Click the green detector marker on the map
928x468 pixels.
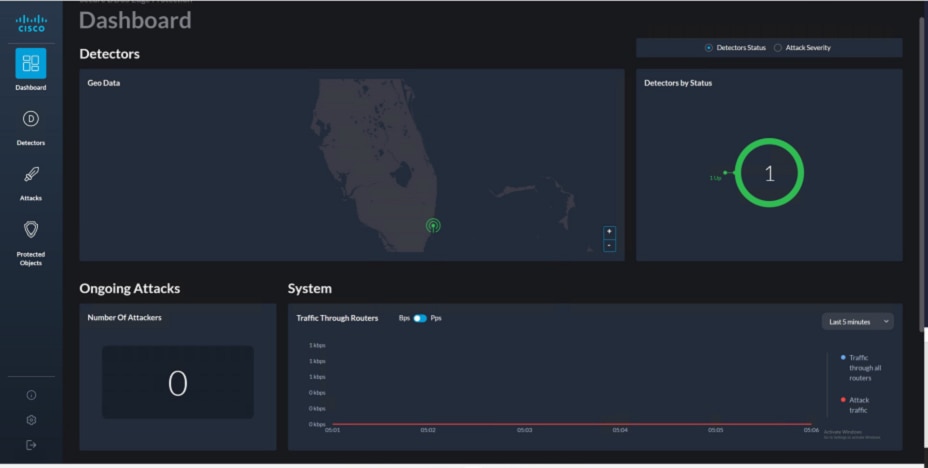pyautogui.click(x=433, y=225)
